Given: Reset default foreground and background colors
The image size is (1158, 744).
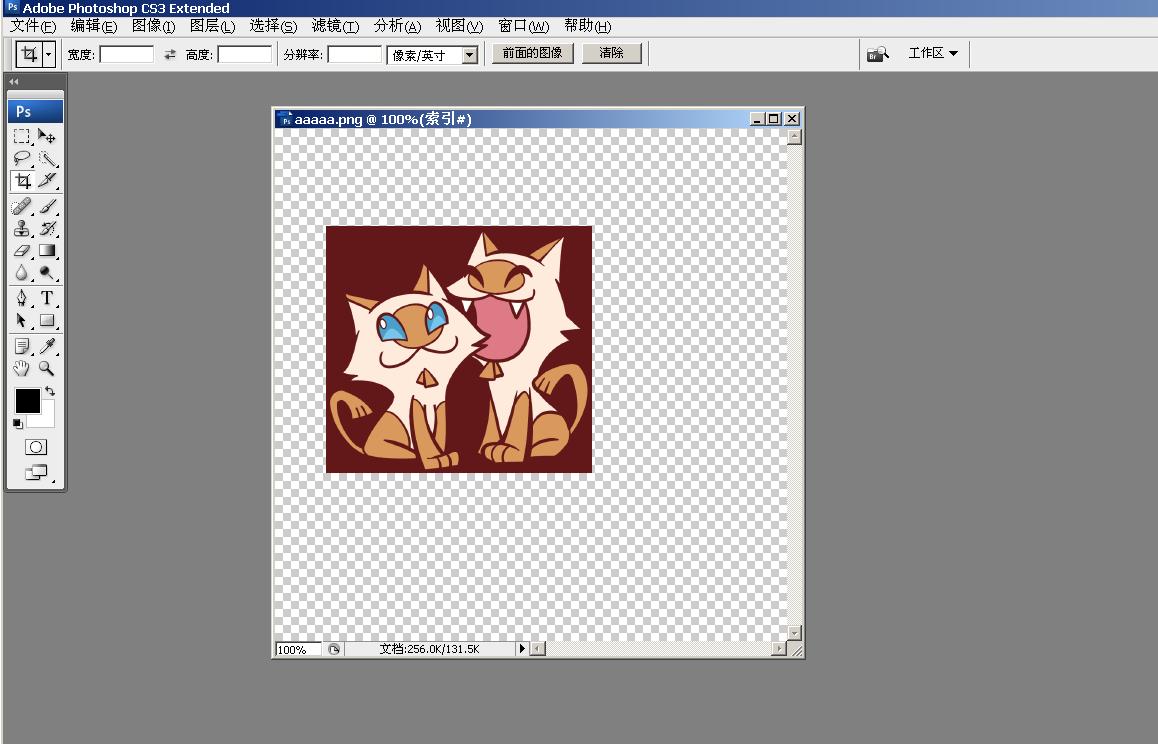Looking at the screenshot, I should tap(18, 423).
